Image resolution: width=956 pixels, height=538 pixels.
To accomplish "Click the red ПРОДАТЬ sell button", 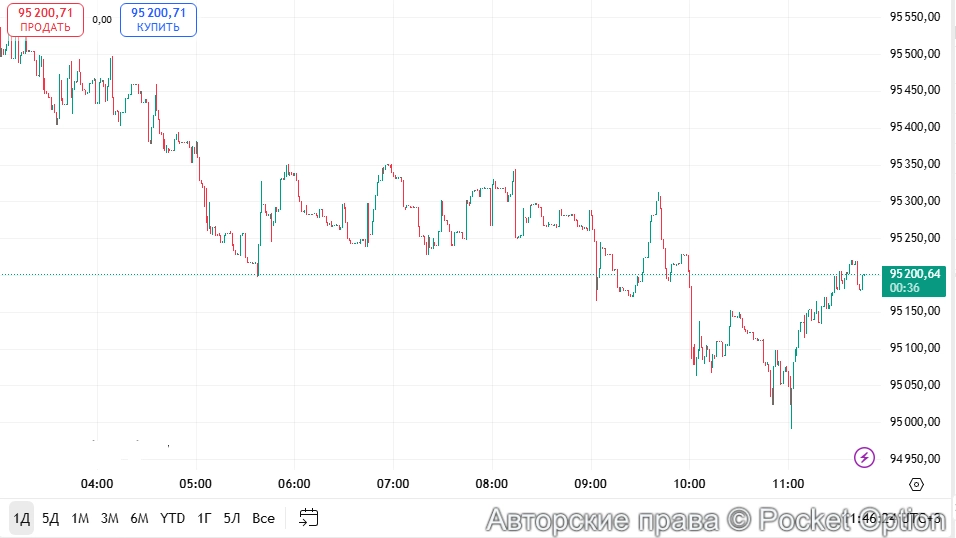I will 45,19.
